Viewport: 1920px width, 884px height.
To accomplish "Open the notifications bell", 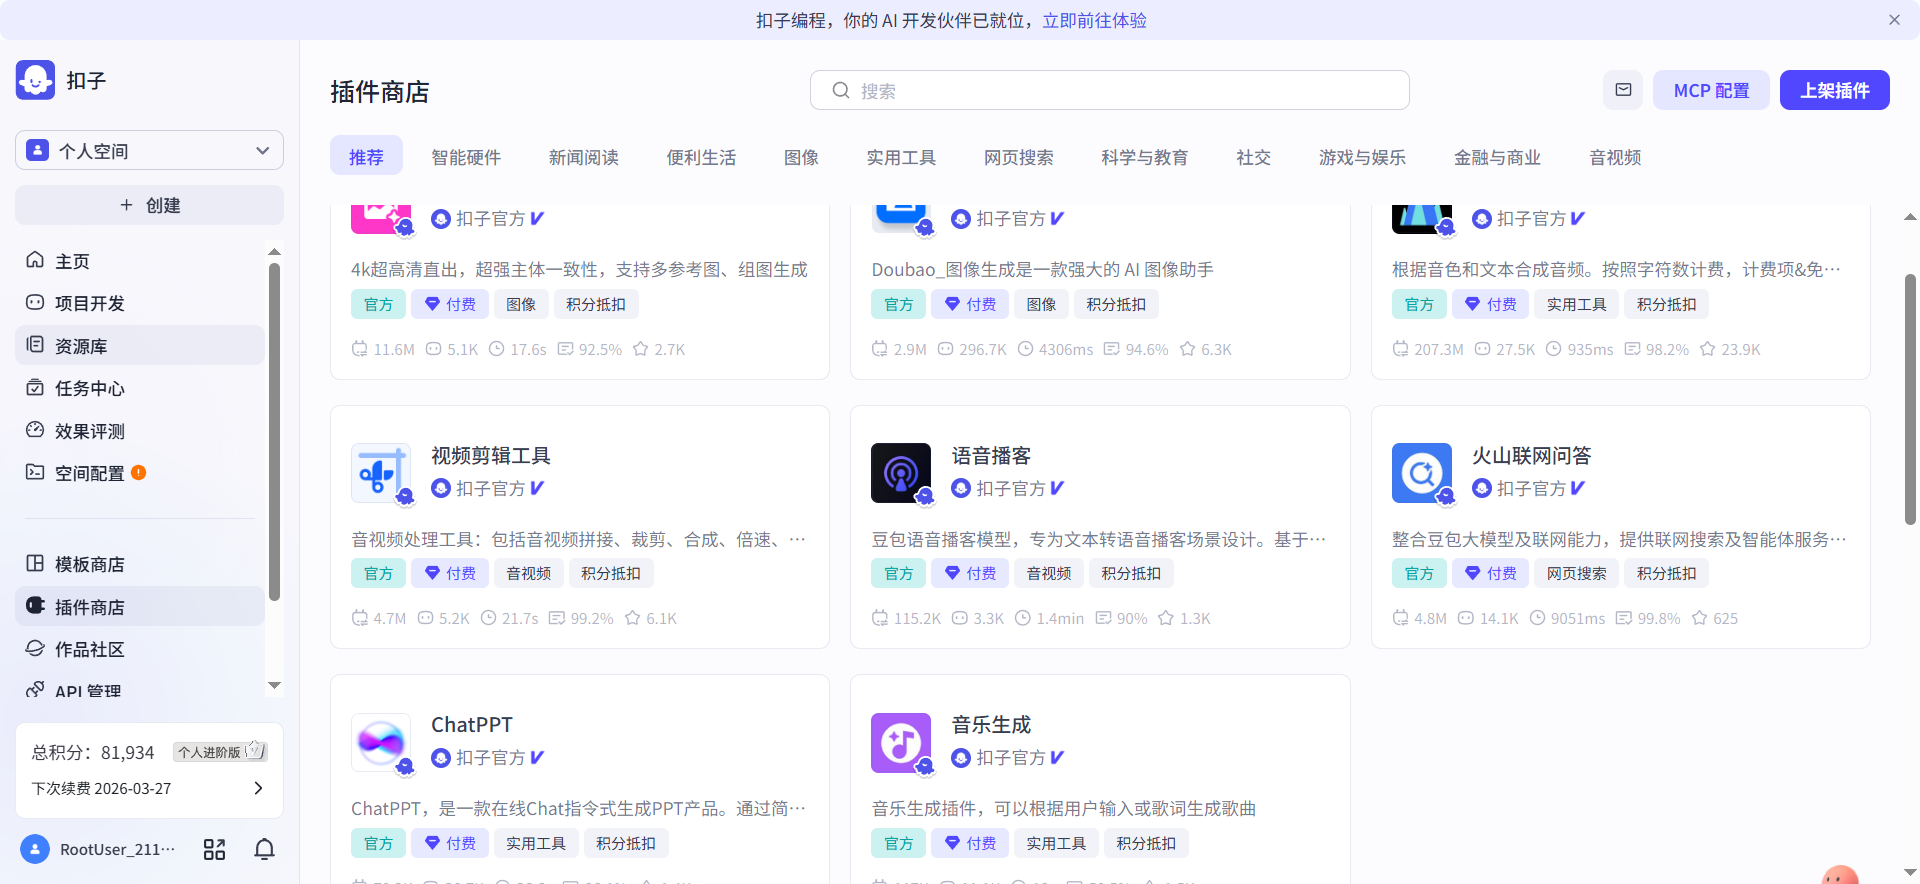I will click(x=264, y=849).
